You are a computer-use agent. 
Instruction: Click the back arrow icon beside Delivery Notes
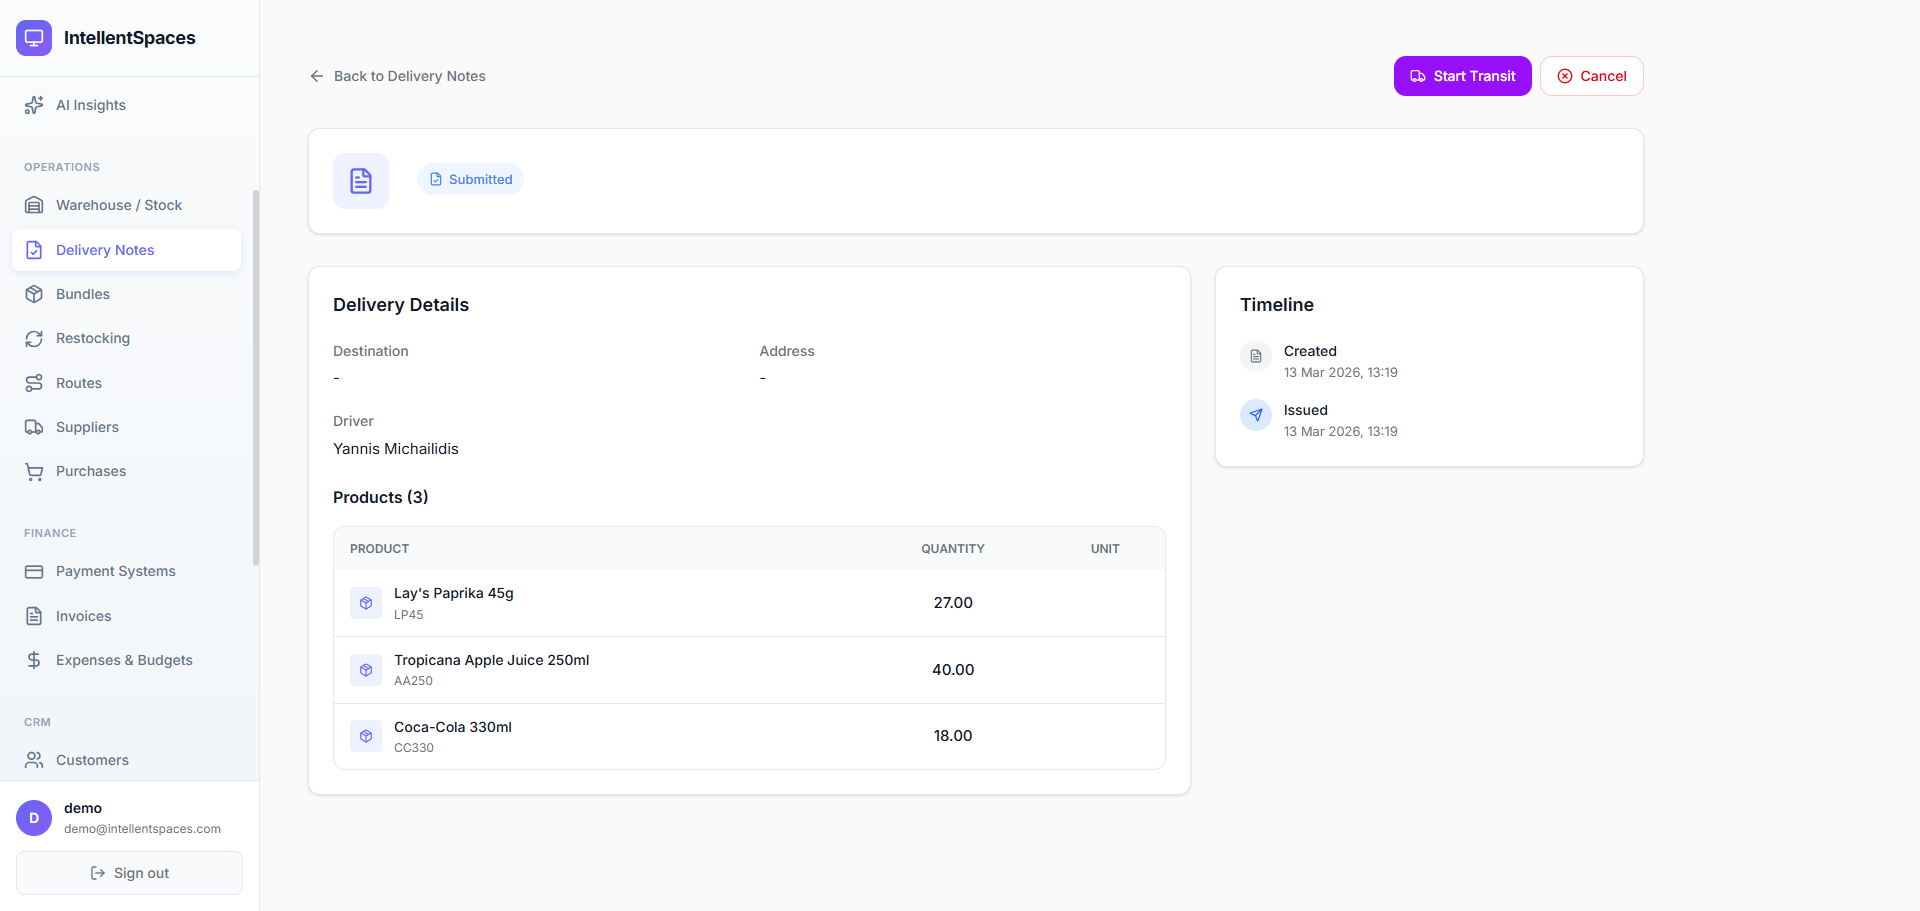point(317,76)
